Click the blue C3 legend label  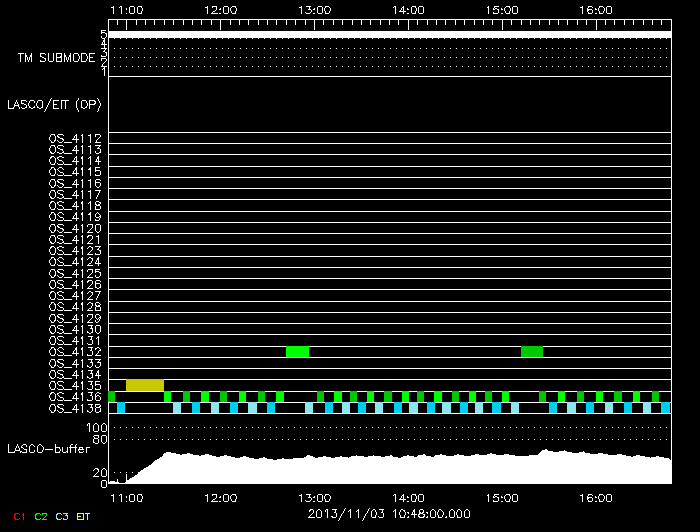[62, 516]
